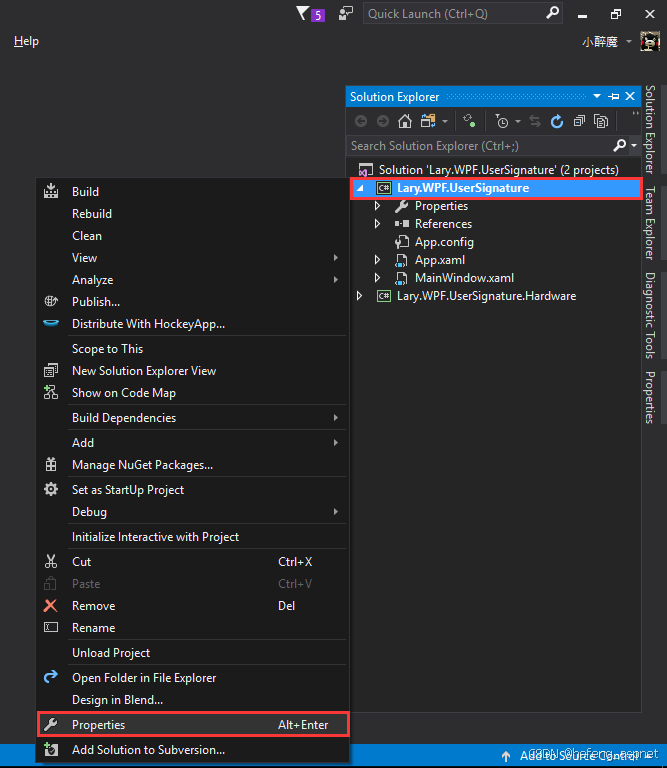Viewport: 667px width, 768px height.
Task: Collapse the Lary.WPF.UserSignature project node
Action: [360, 188]
